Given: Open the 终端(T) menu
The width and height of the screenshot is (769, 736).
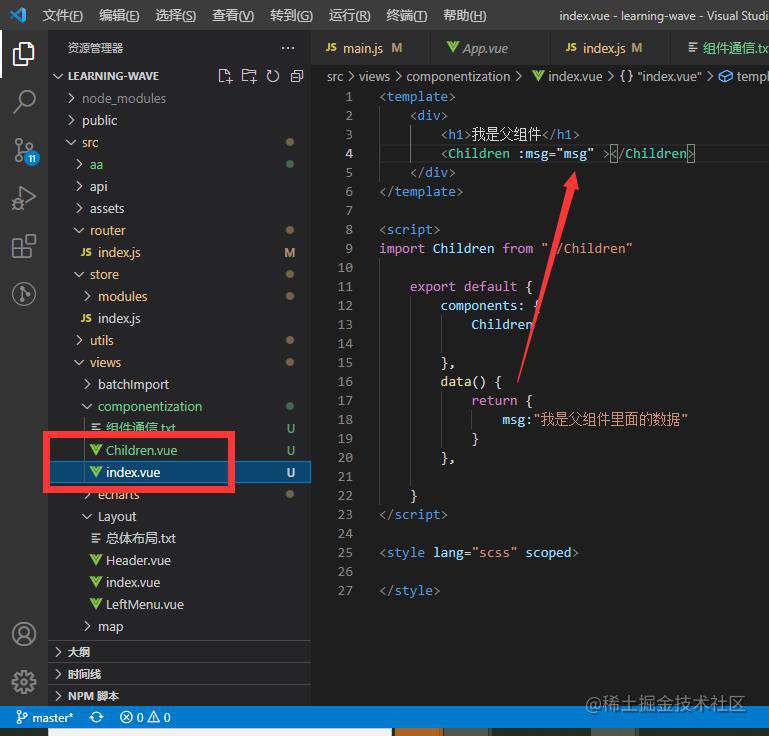Looking at the screenshot, I should tap(407, 16).
